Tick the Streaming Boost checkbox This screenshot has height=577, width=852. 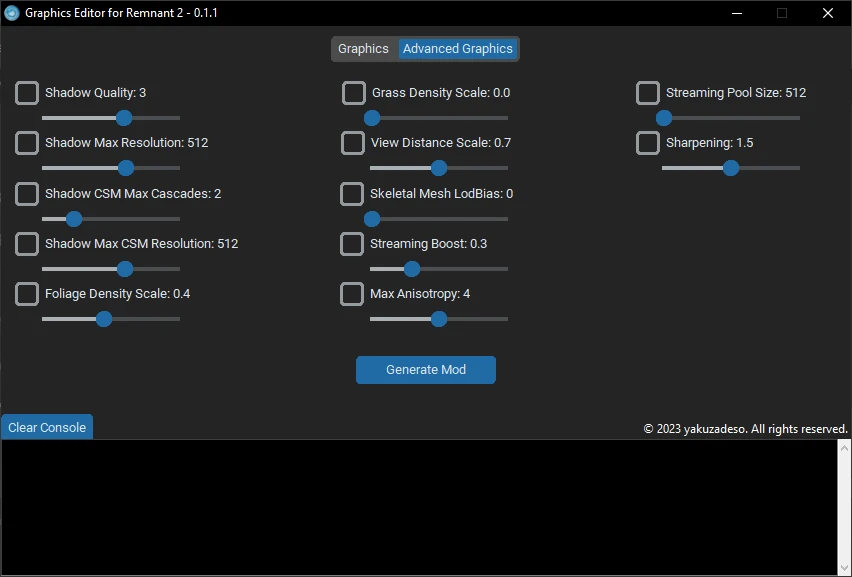click(352, 244)
